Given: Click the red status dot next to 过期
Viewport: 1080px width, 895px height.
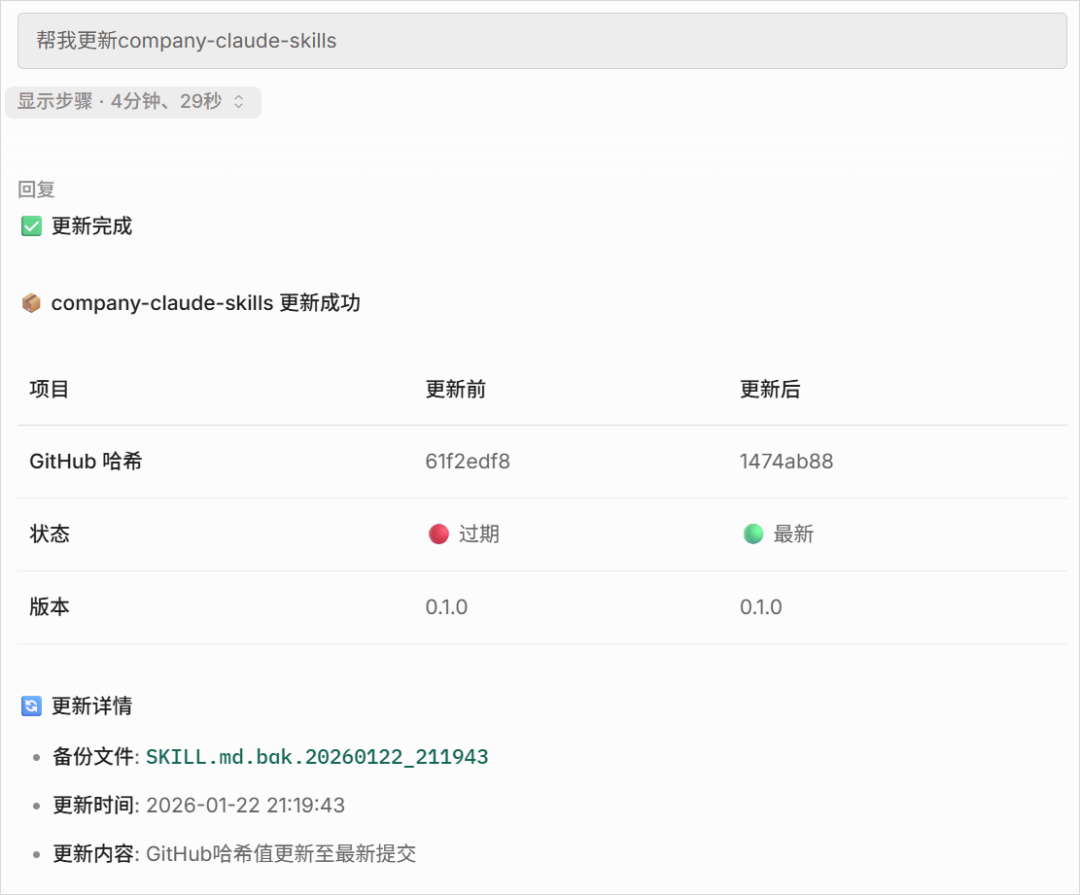Looking at the screenshot, I should pyautogui.click(x=439, y=534).
